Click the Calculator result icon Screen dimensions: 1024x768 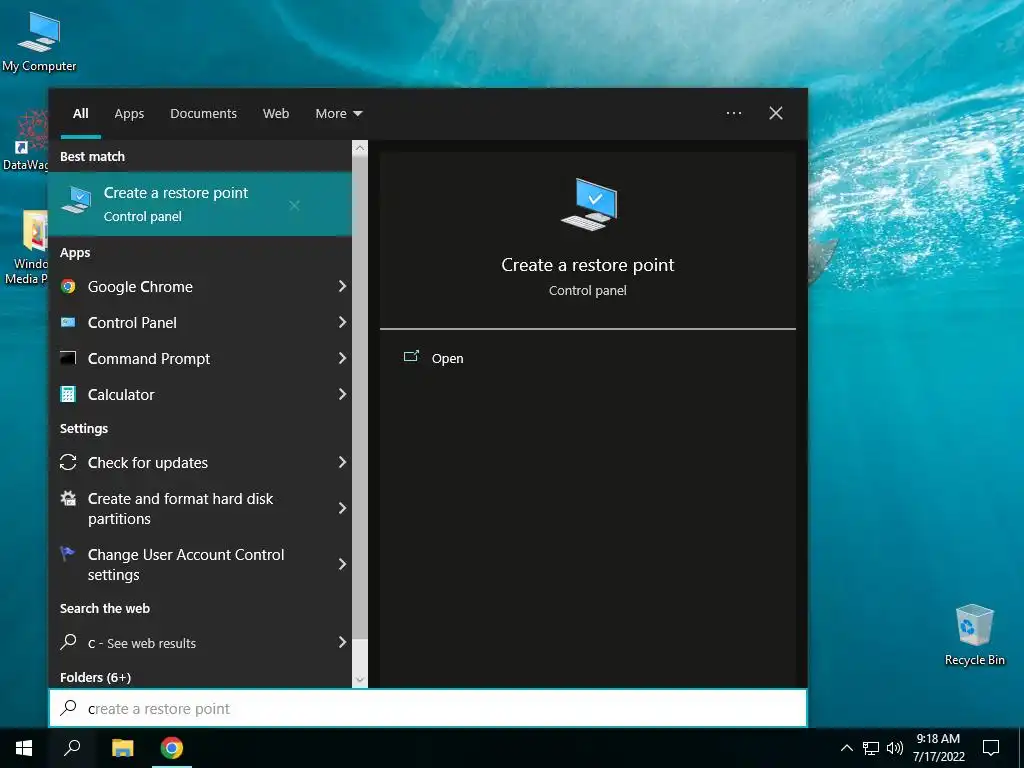point(68,394)
